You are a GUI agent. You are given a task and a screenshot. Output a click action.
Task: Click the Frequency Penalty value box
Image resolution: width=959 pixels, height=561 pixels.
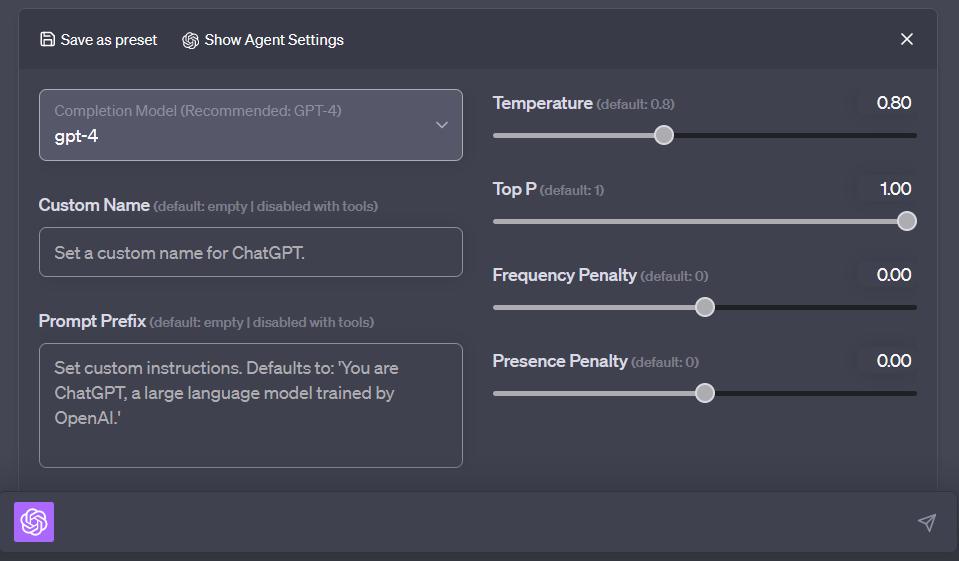tap(888, 275)
